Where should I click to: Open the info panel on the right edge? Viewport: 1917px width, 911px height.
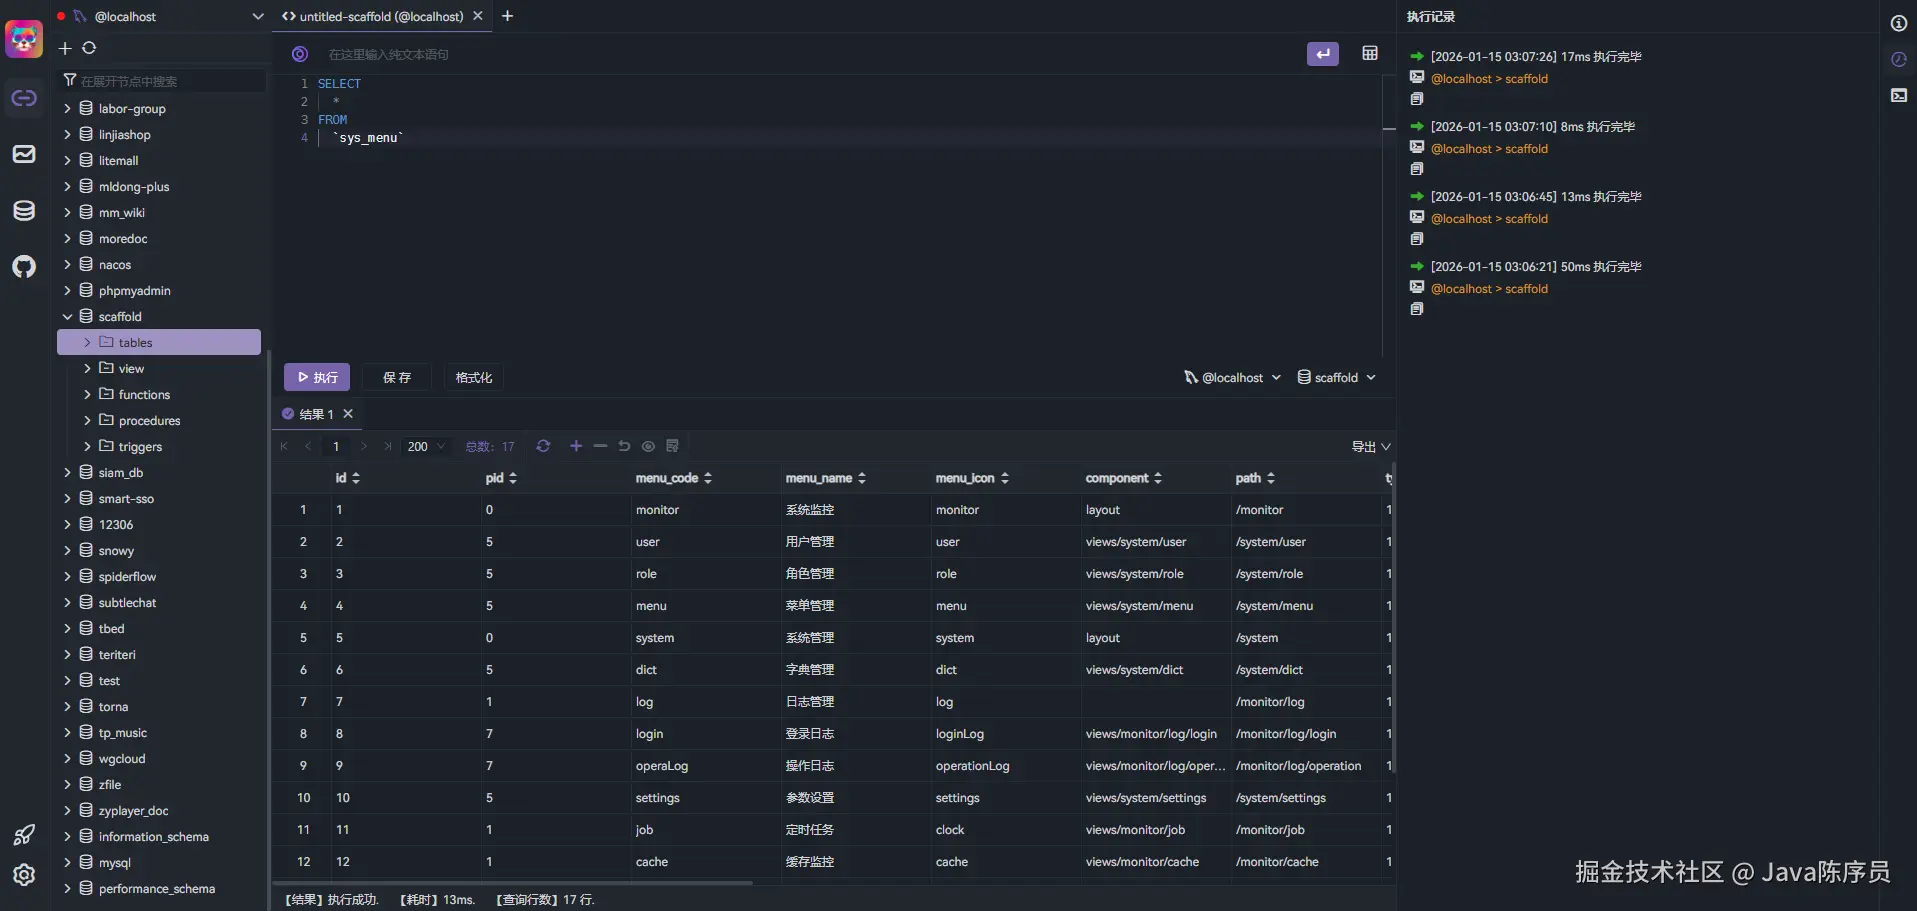1898,23
